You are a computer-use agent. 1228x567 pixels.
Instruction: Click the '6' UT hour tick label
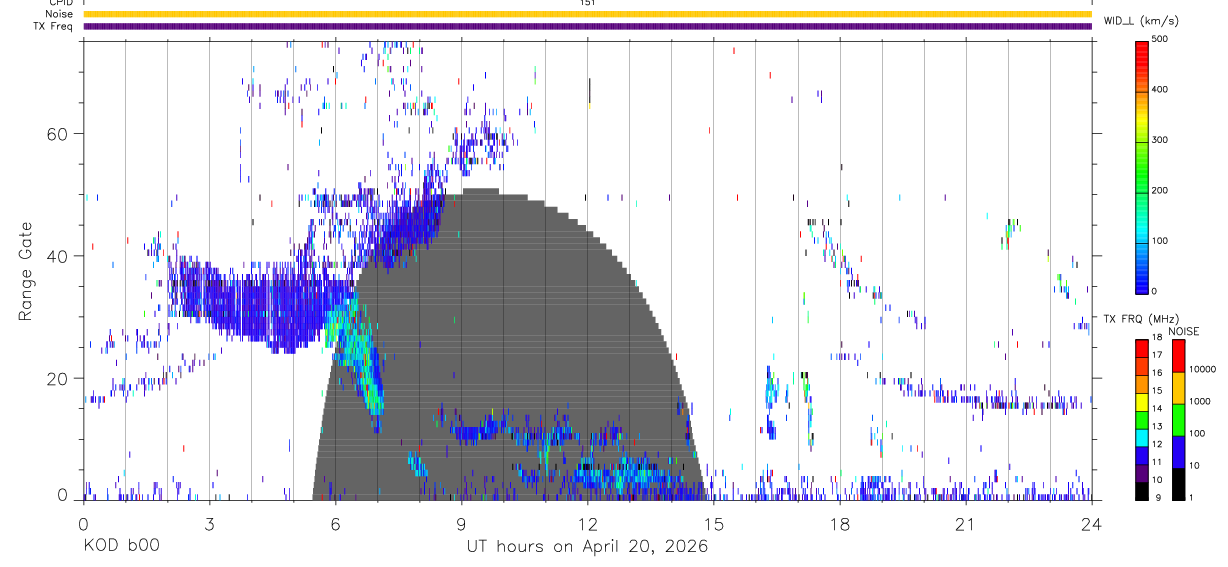335,523
